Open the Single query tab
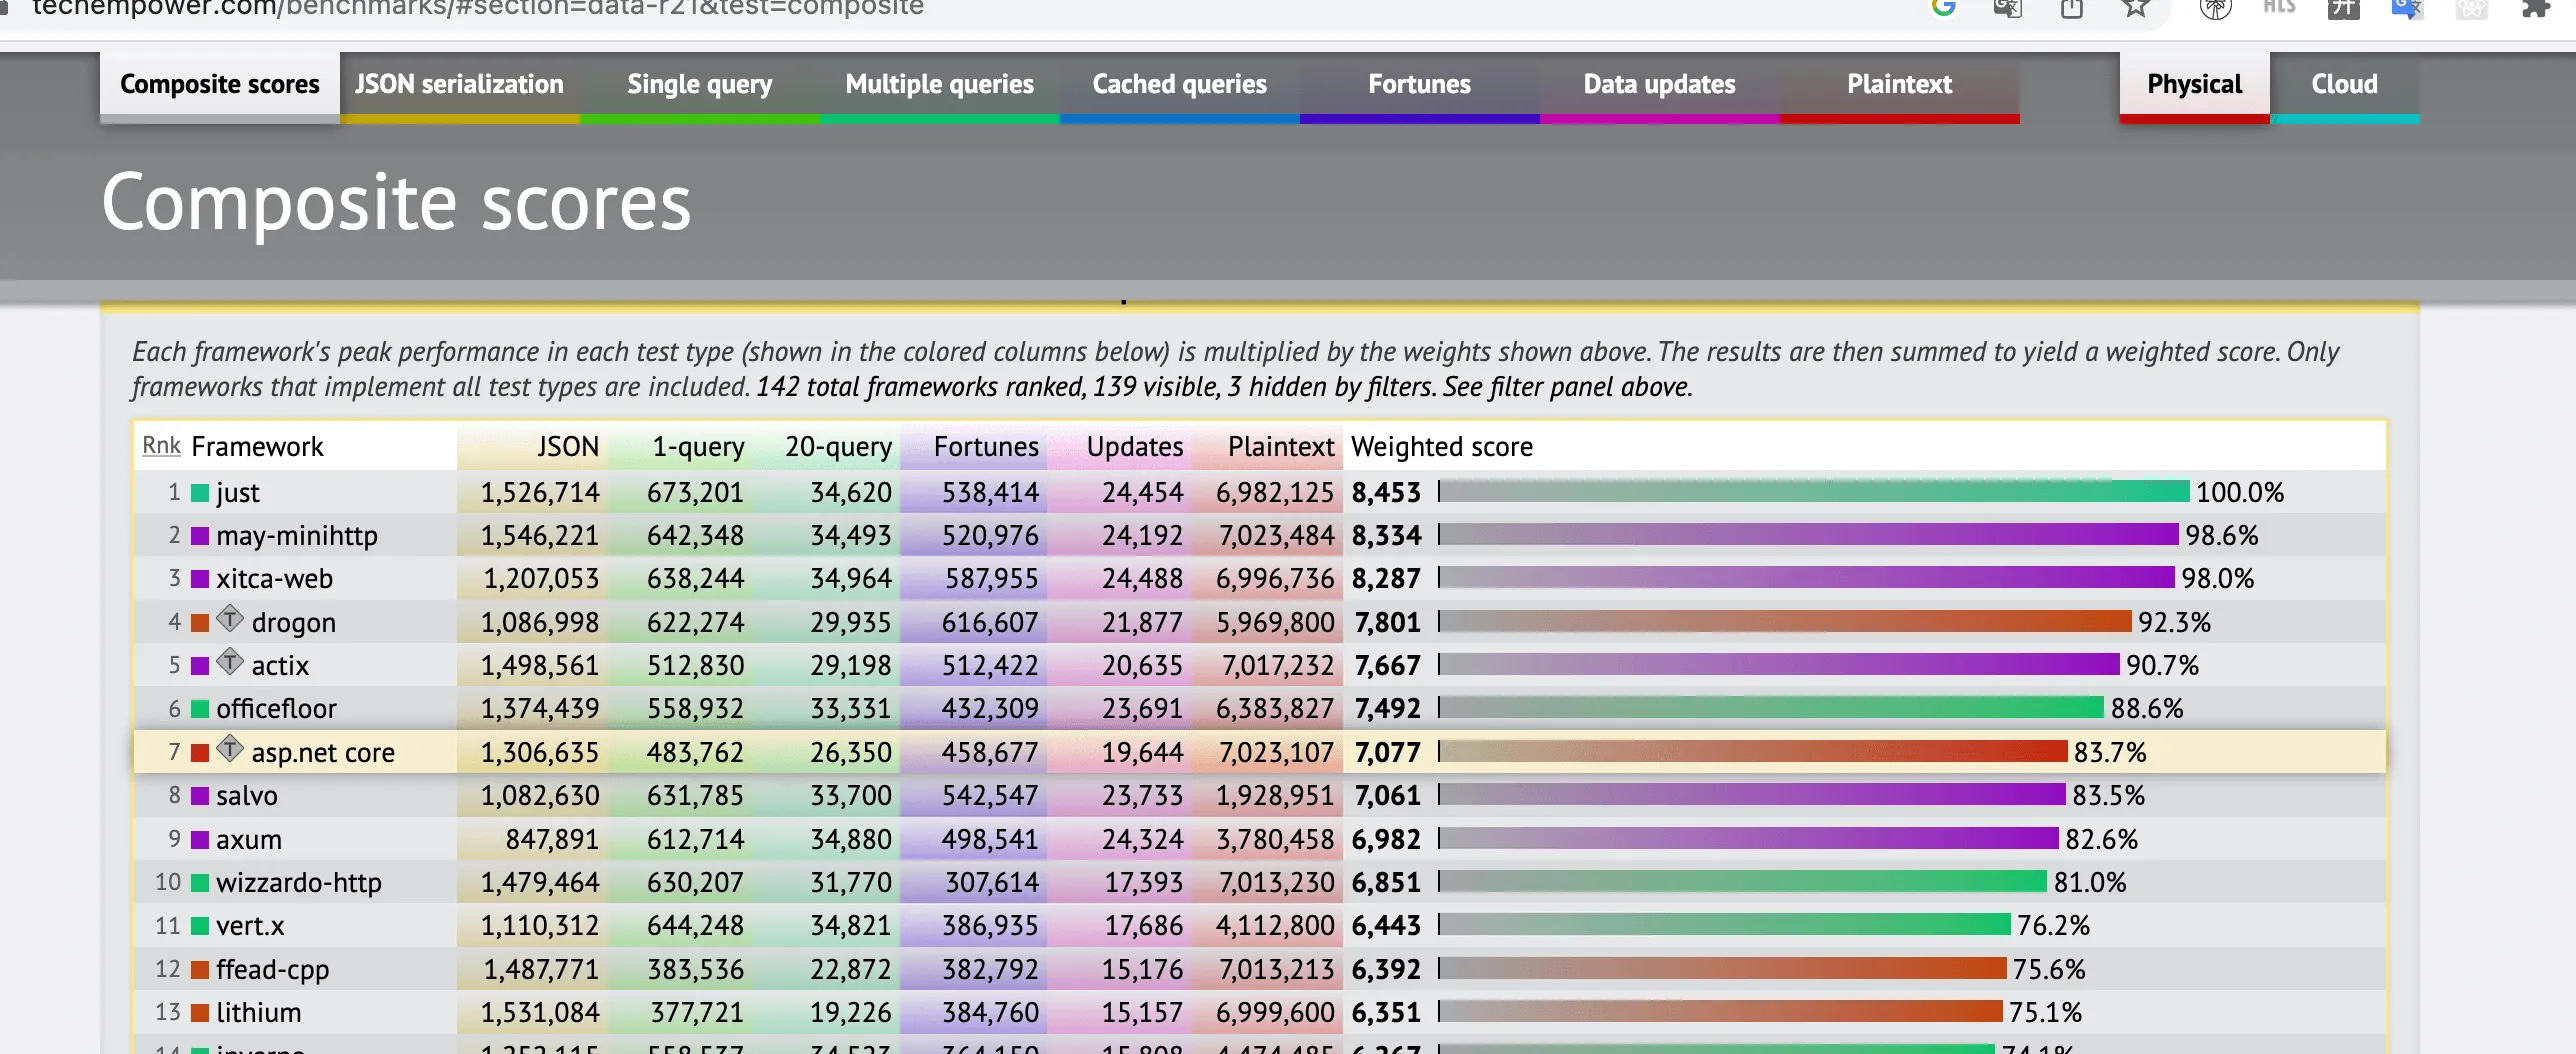The height and width of the screenshot is (1054, 2576). [x=700, y=86]
